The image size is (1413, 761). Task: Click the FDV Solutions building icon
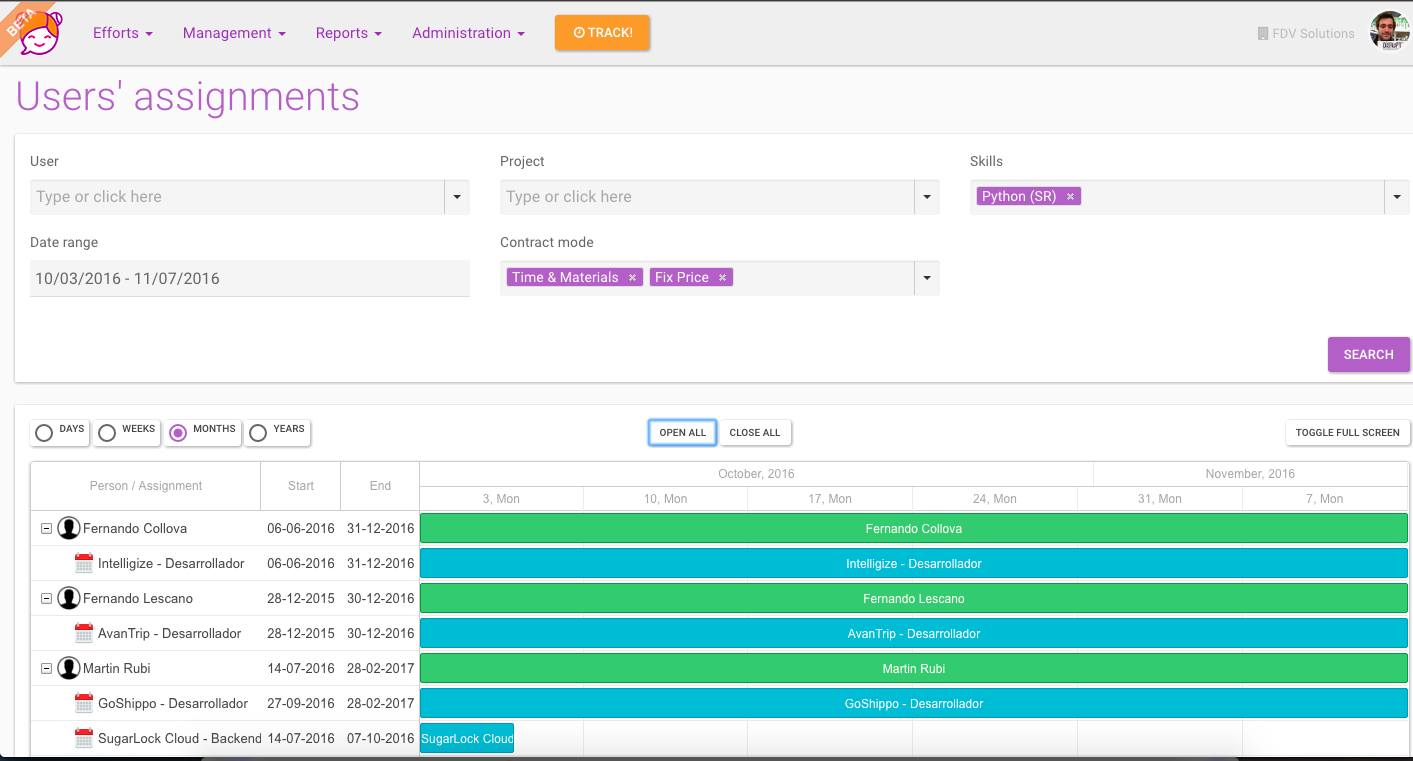coord(1263,33)
